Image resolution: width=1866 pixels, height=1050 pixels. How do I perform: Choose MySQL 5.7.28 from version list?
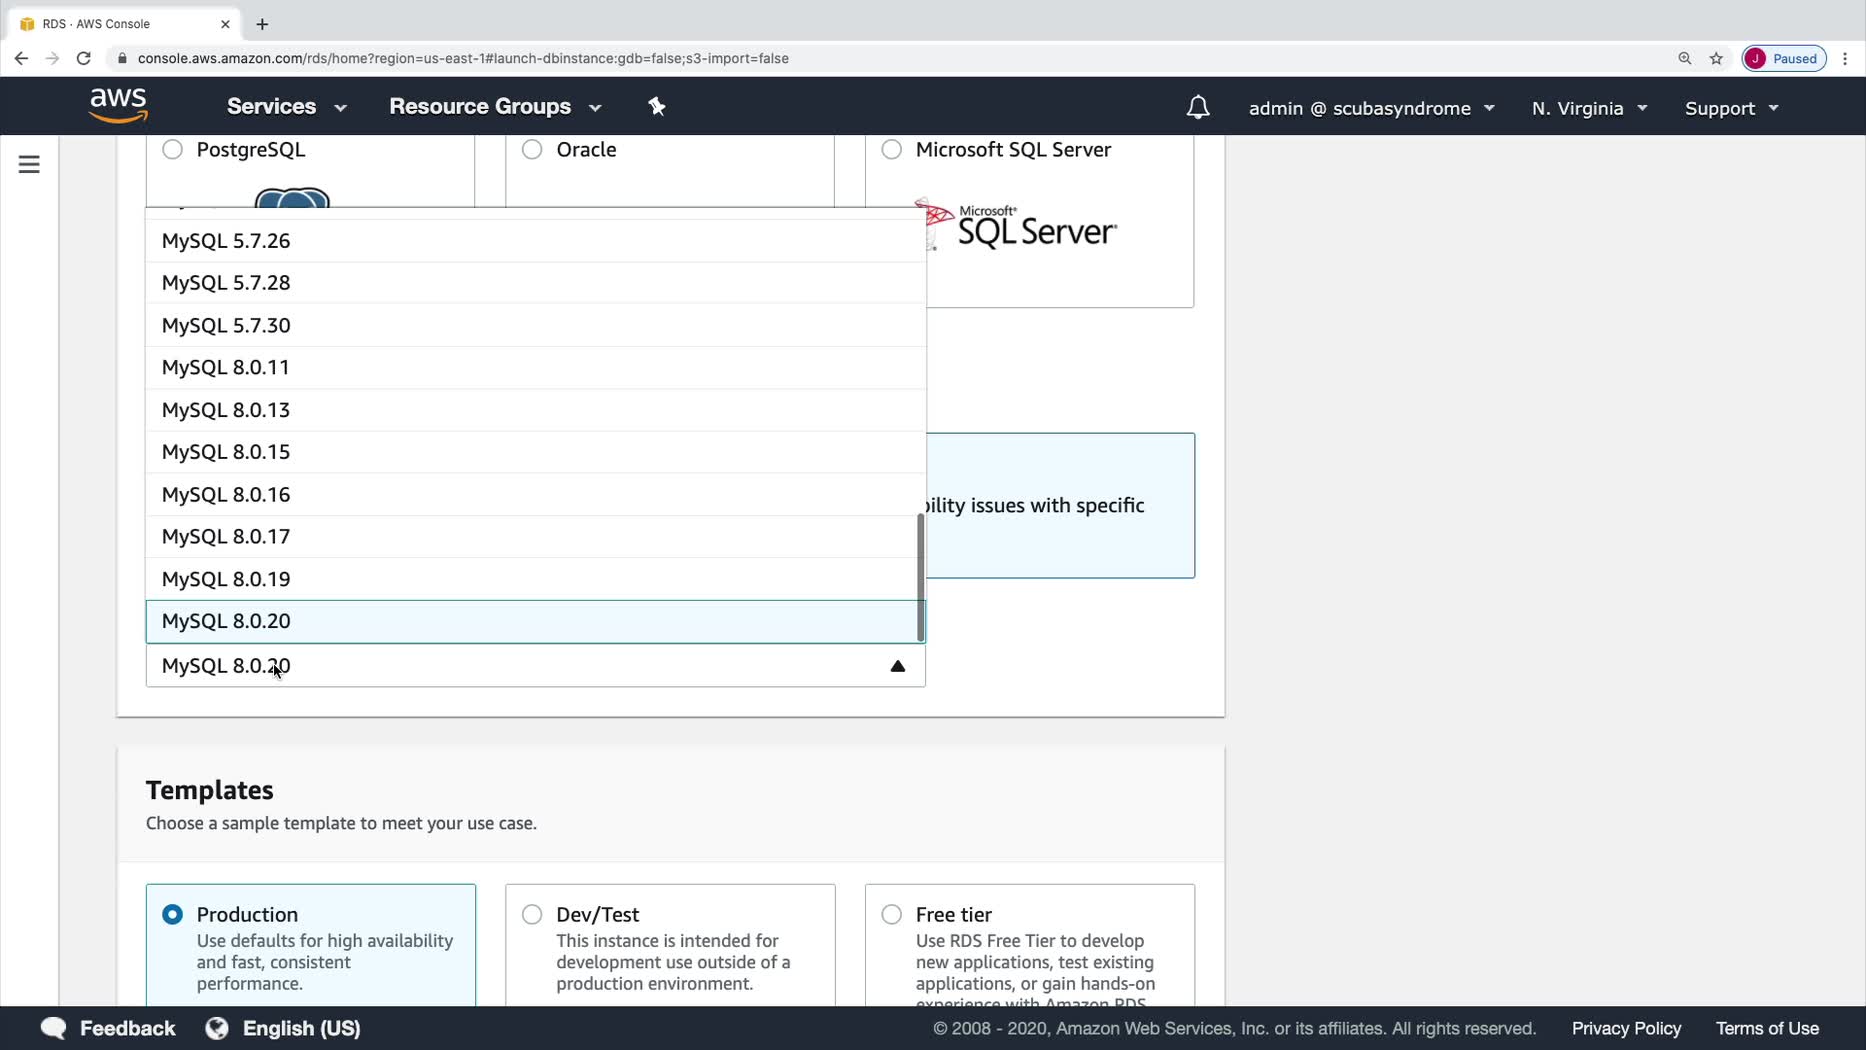tap(536, 283)
